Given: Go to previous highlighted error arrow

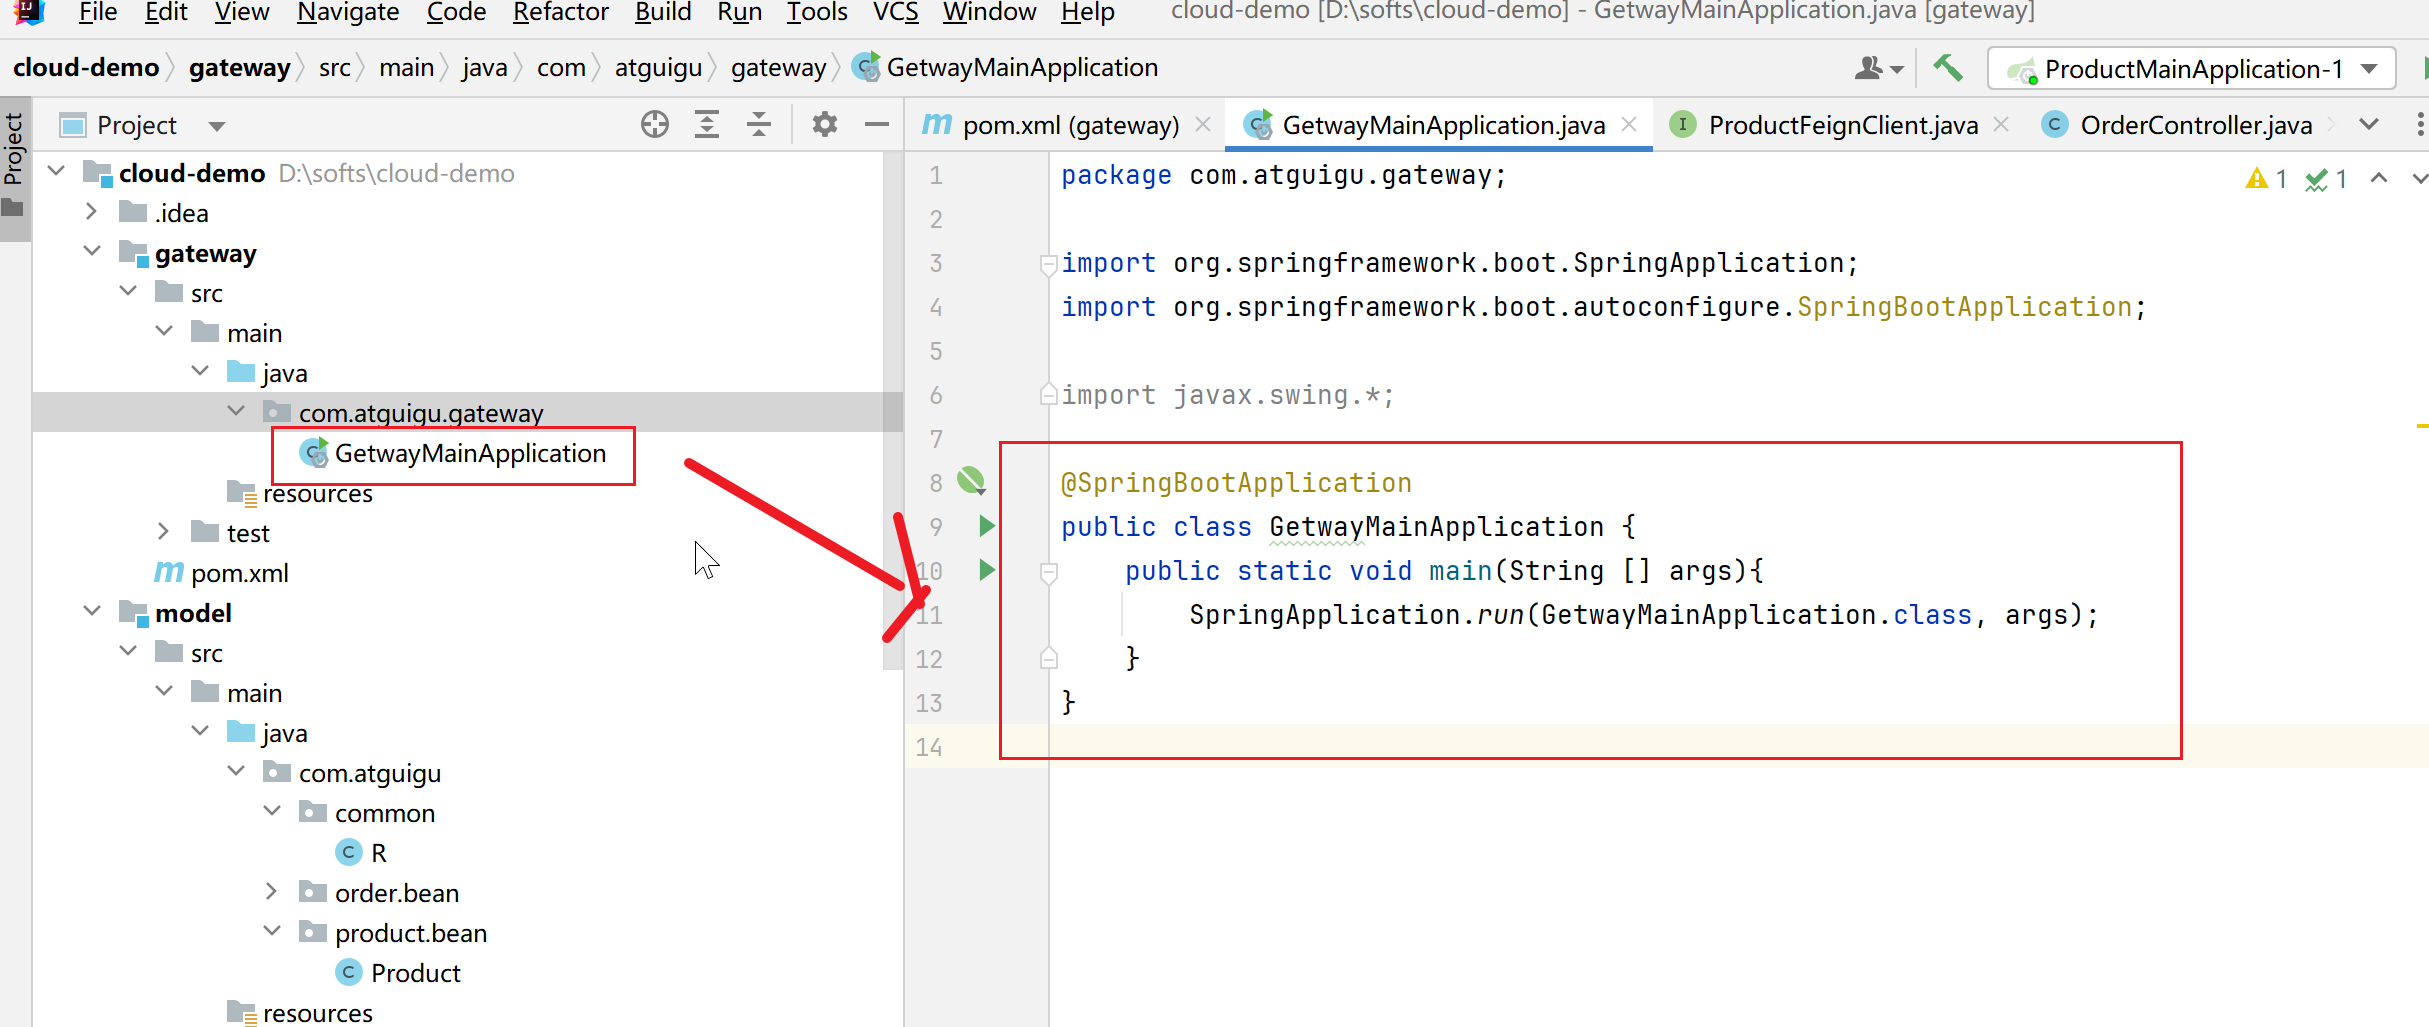Looking at the screenshot, I should click(2379, 178).
